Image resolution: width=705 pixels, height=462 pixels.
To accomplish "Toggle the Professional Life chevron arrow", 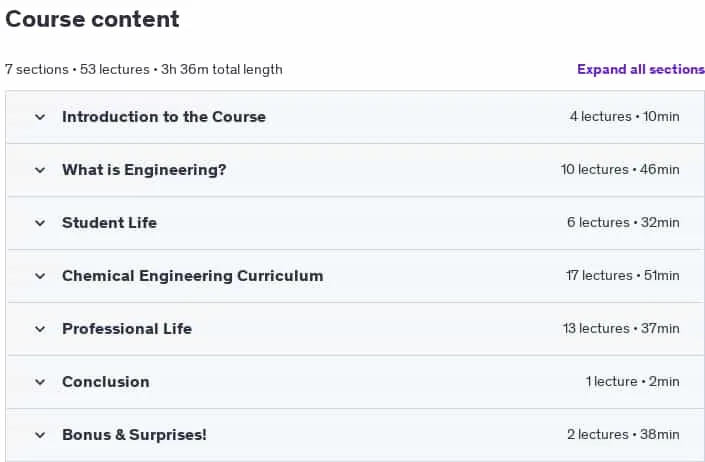I will tap(40, 329).
